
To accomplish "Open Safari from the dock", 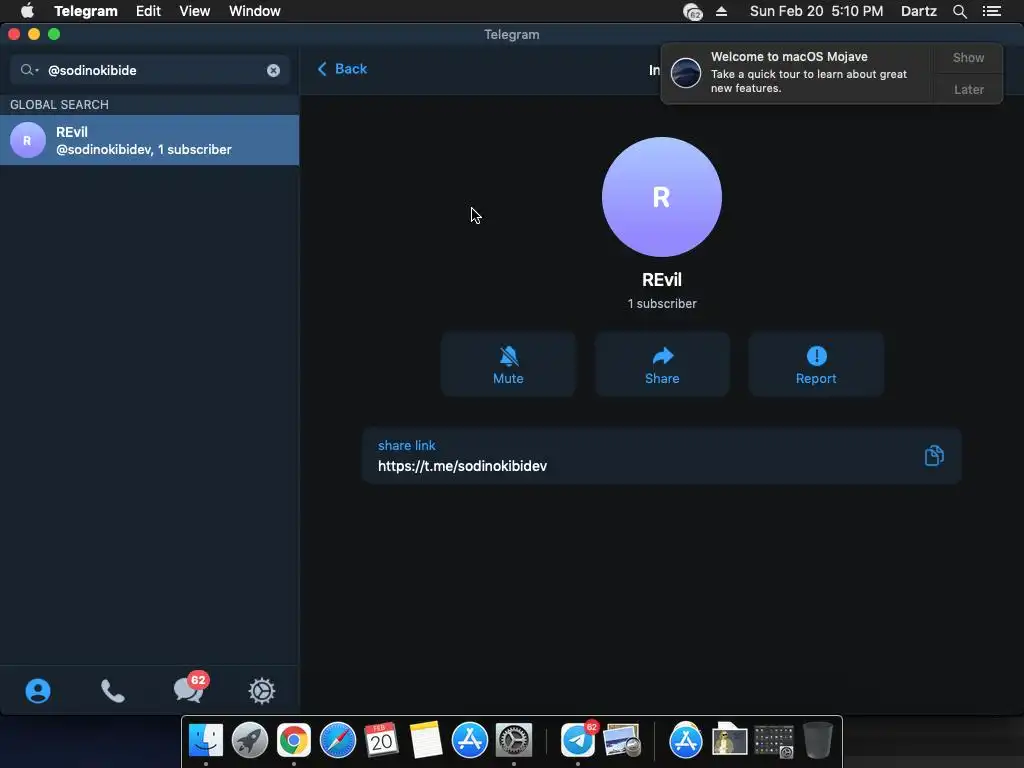I will pyautogui.click(x=338, y=740).
